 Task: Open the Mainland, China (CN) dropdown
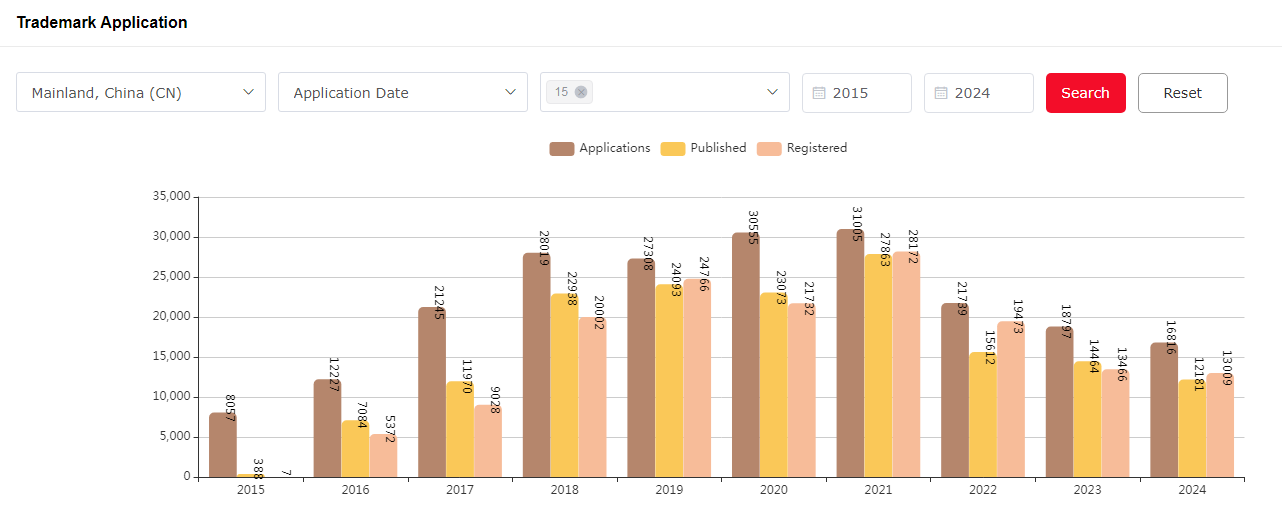[x=141, y=92]
